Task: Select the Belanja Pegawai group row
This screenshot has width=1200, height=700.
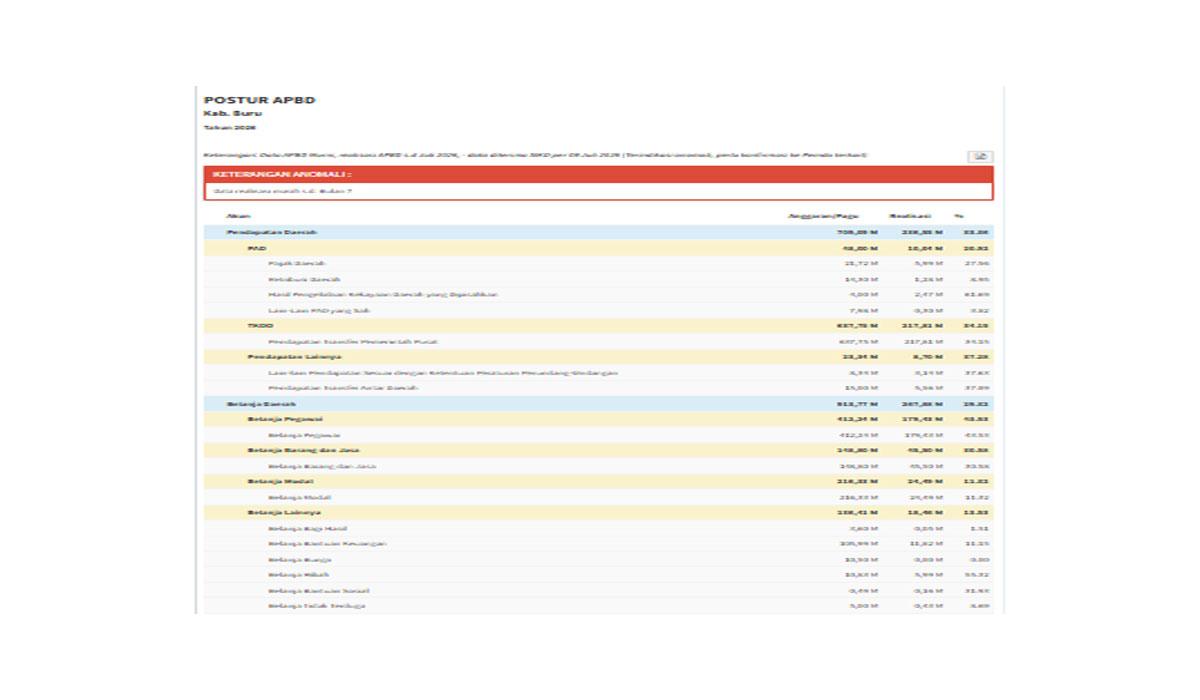Action: [x=599, y=419]
